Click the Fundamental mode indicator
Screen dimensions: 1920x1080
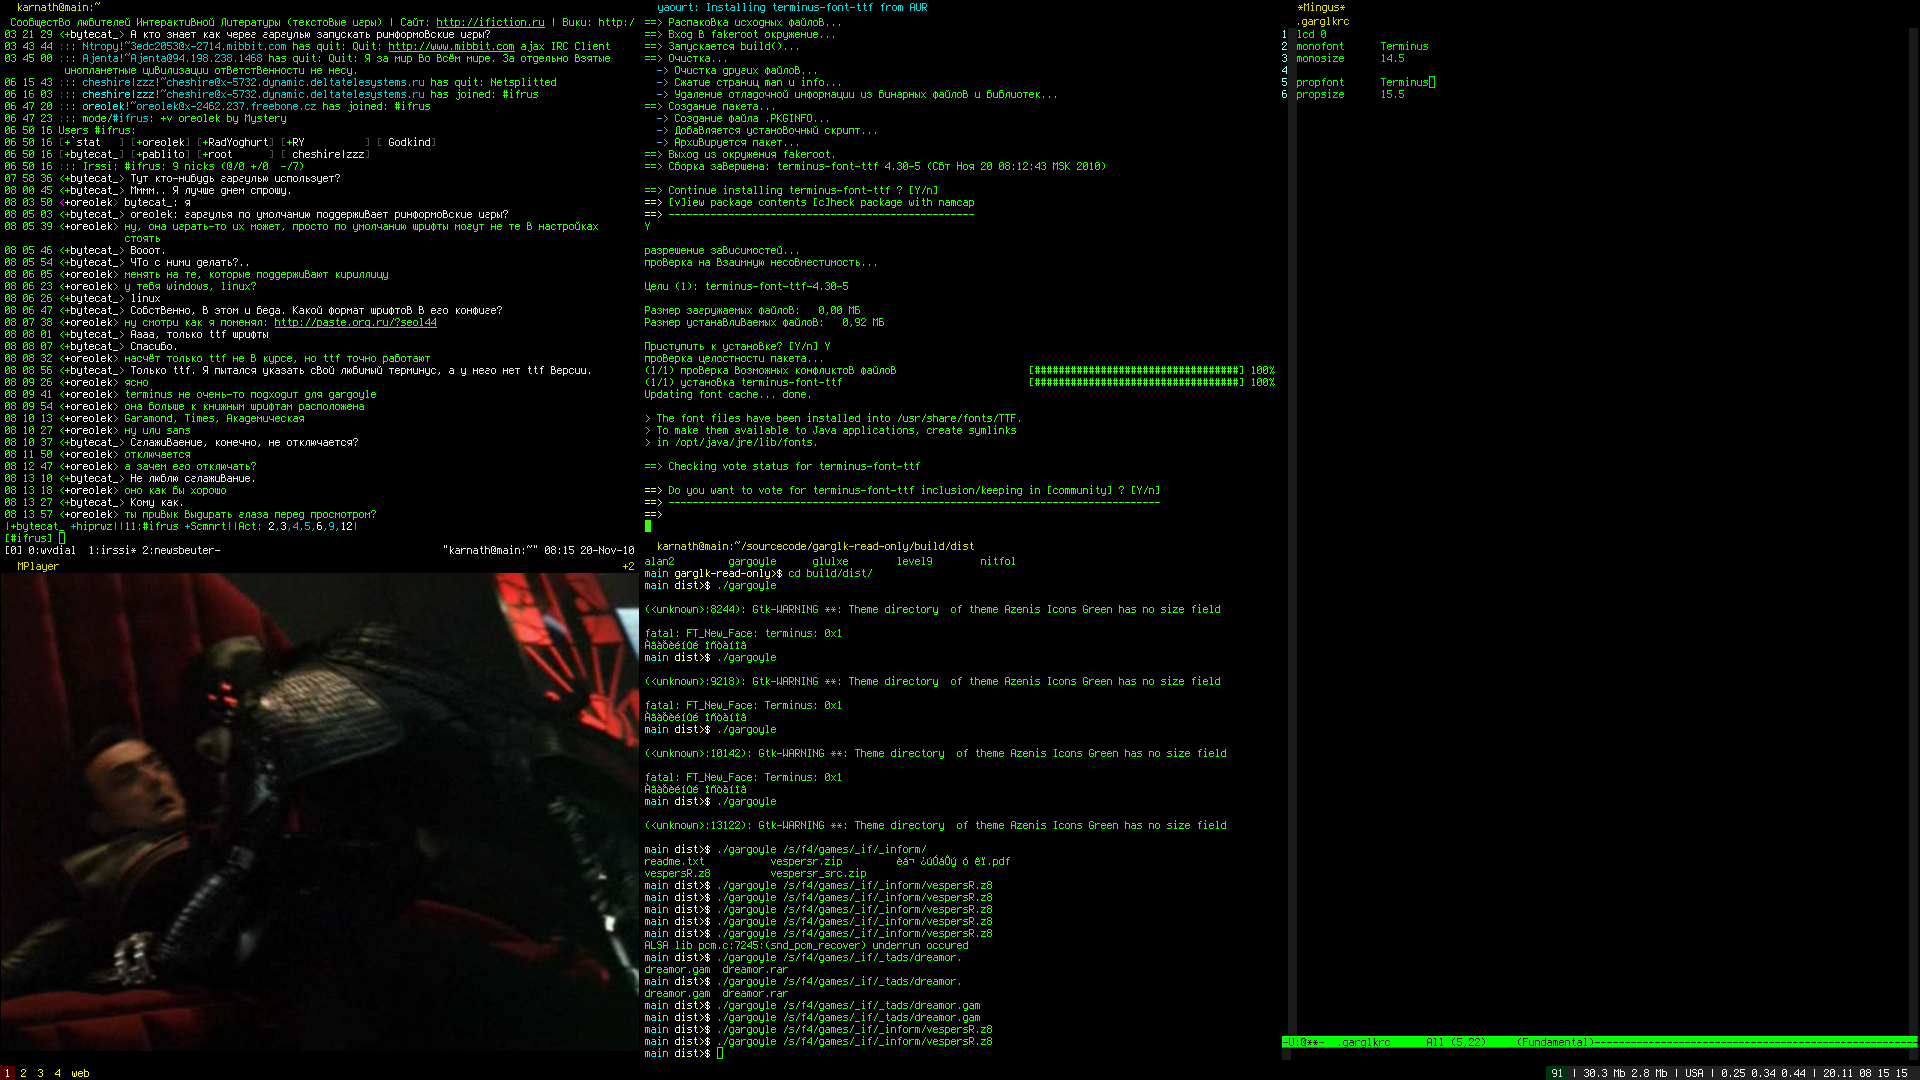(1554, 1042)
